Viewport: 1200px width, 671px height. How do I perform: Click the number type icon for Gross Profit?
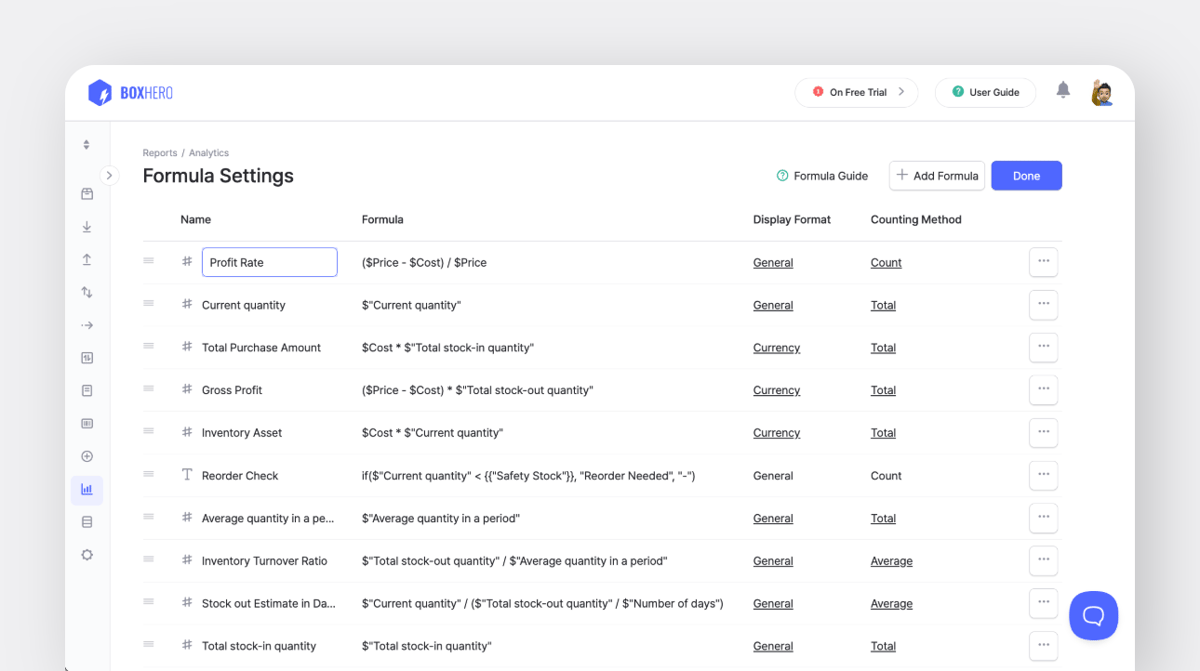point(187,389)
